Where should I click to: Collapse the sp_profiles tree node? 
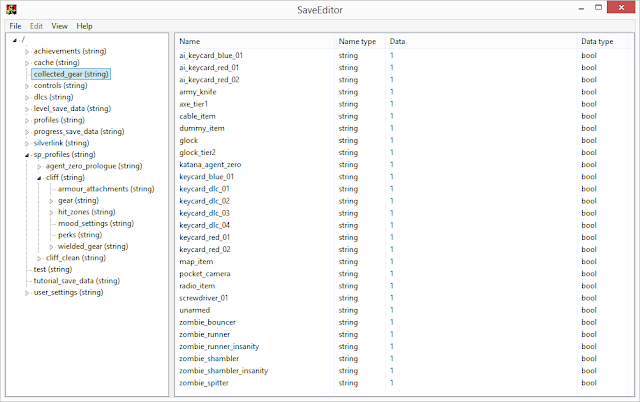click(x=28, y=155)
